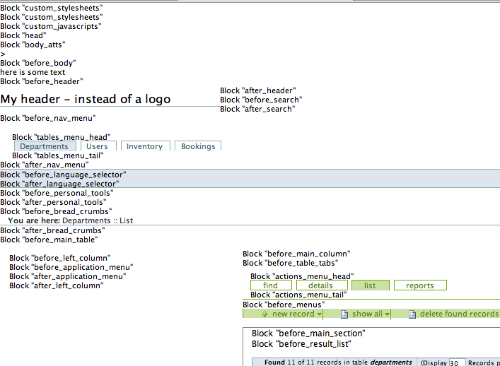This screenshot has width=500, height=366.
Task: Switch to the Users table tab
Action: [98, 146]
